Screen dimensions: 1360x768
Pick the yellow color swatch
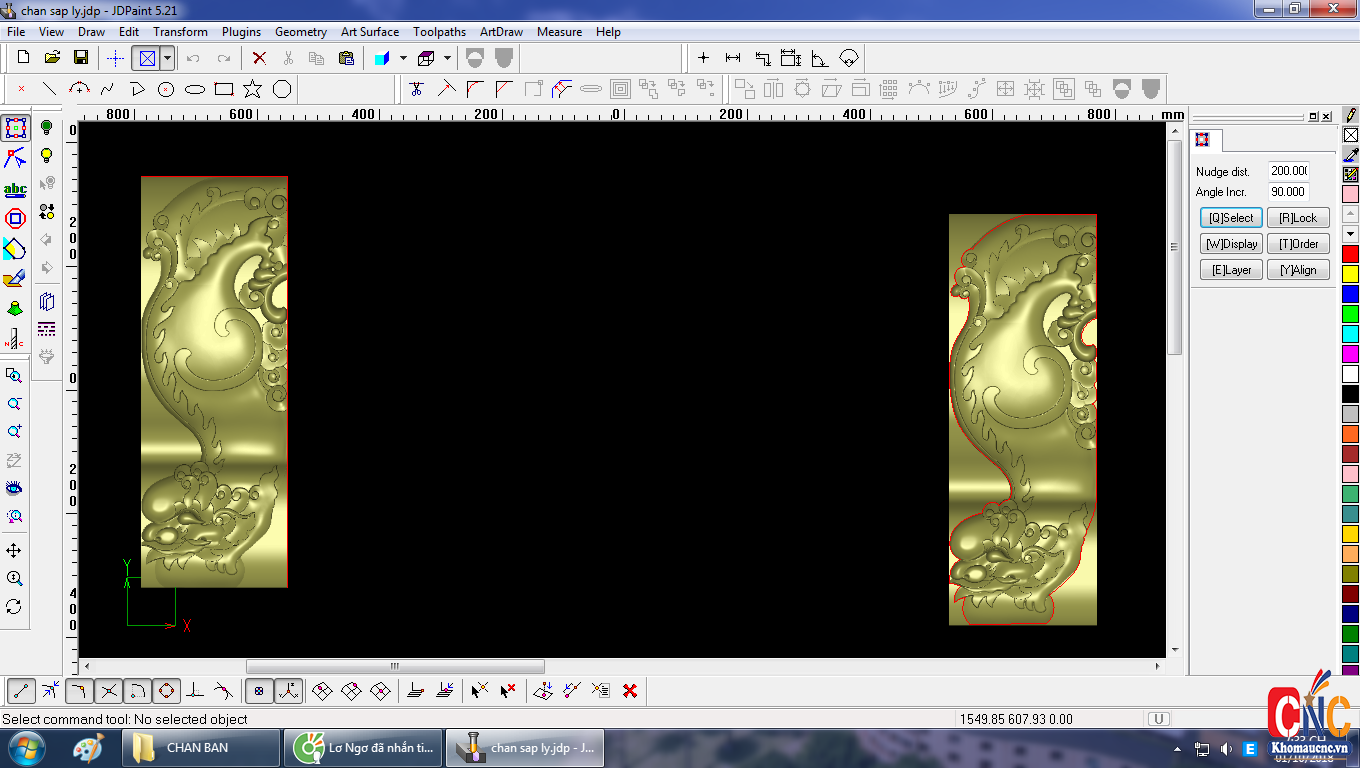pyautogui.click(x=1350, y=273)
